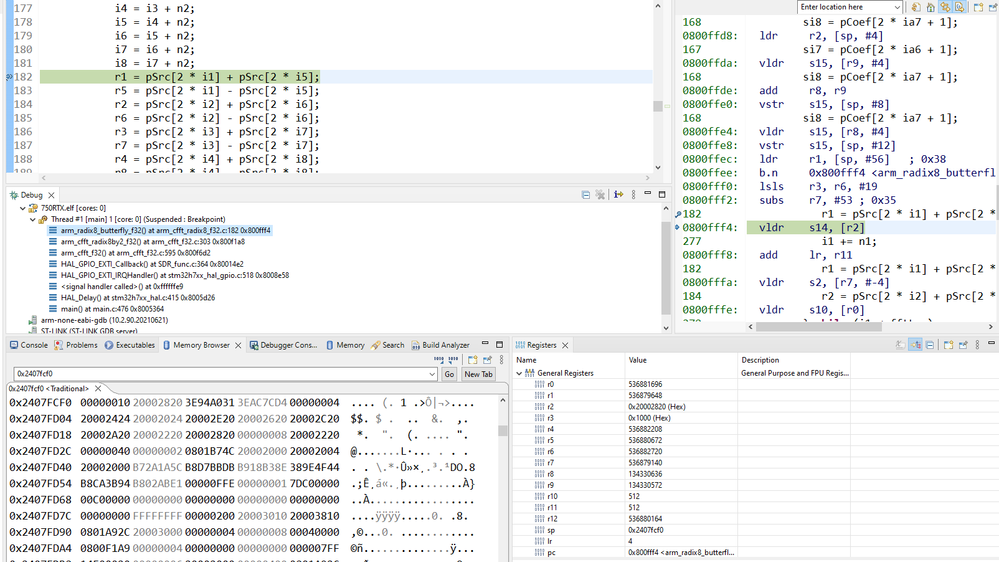Click the pin Registers view icon

coord(963,345)
